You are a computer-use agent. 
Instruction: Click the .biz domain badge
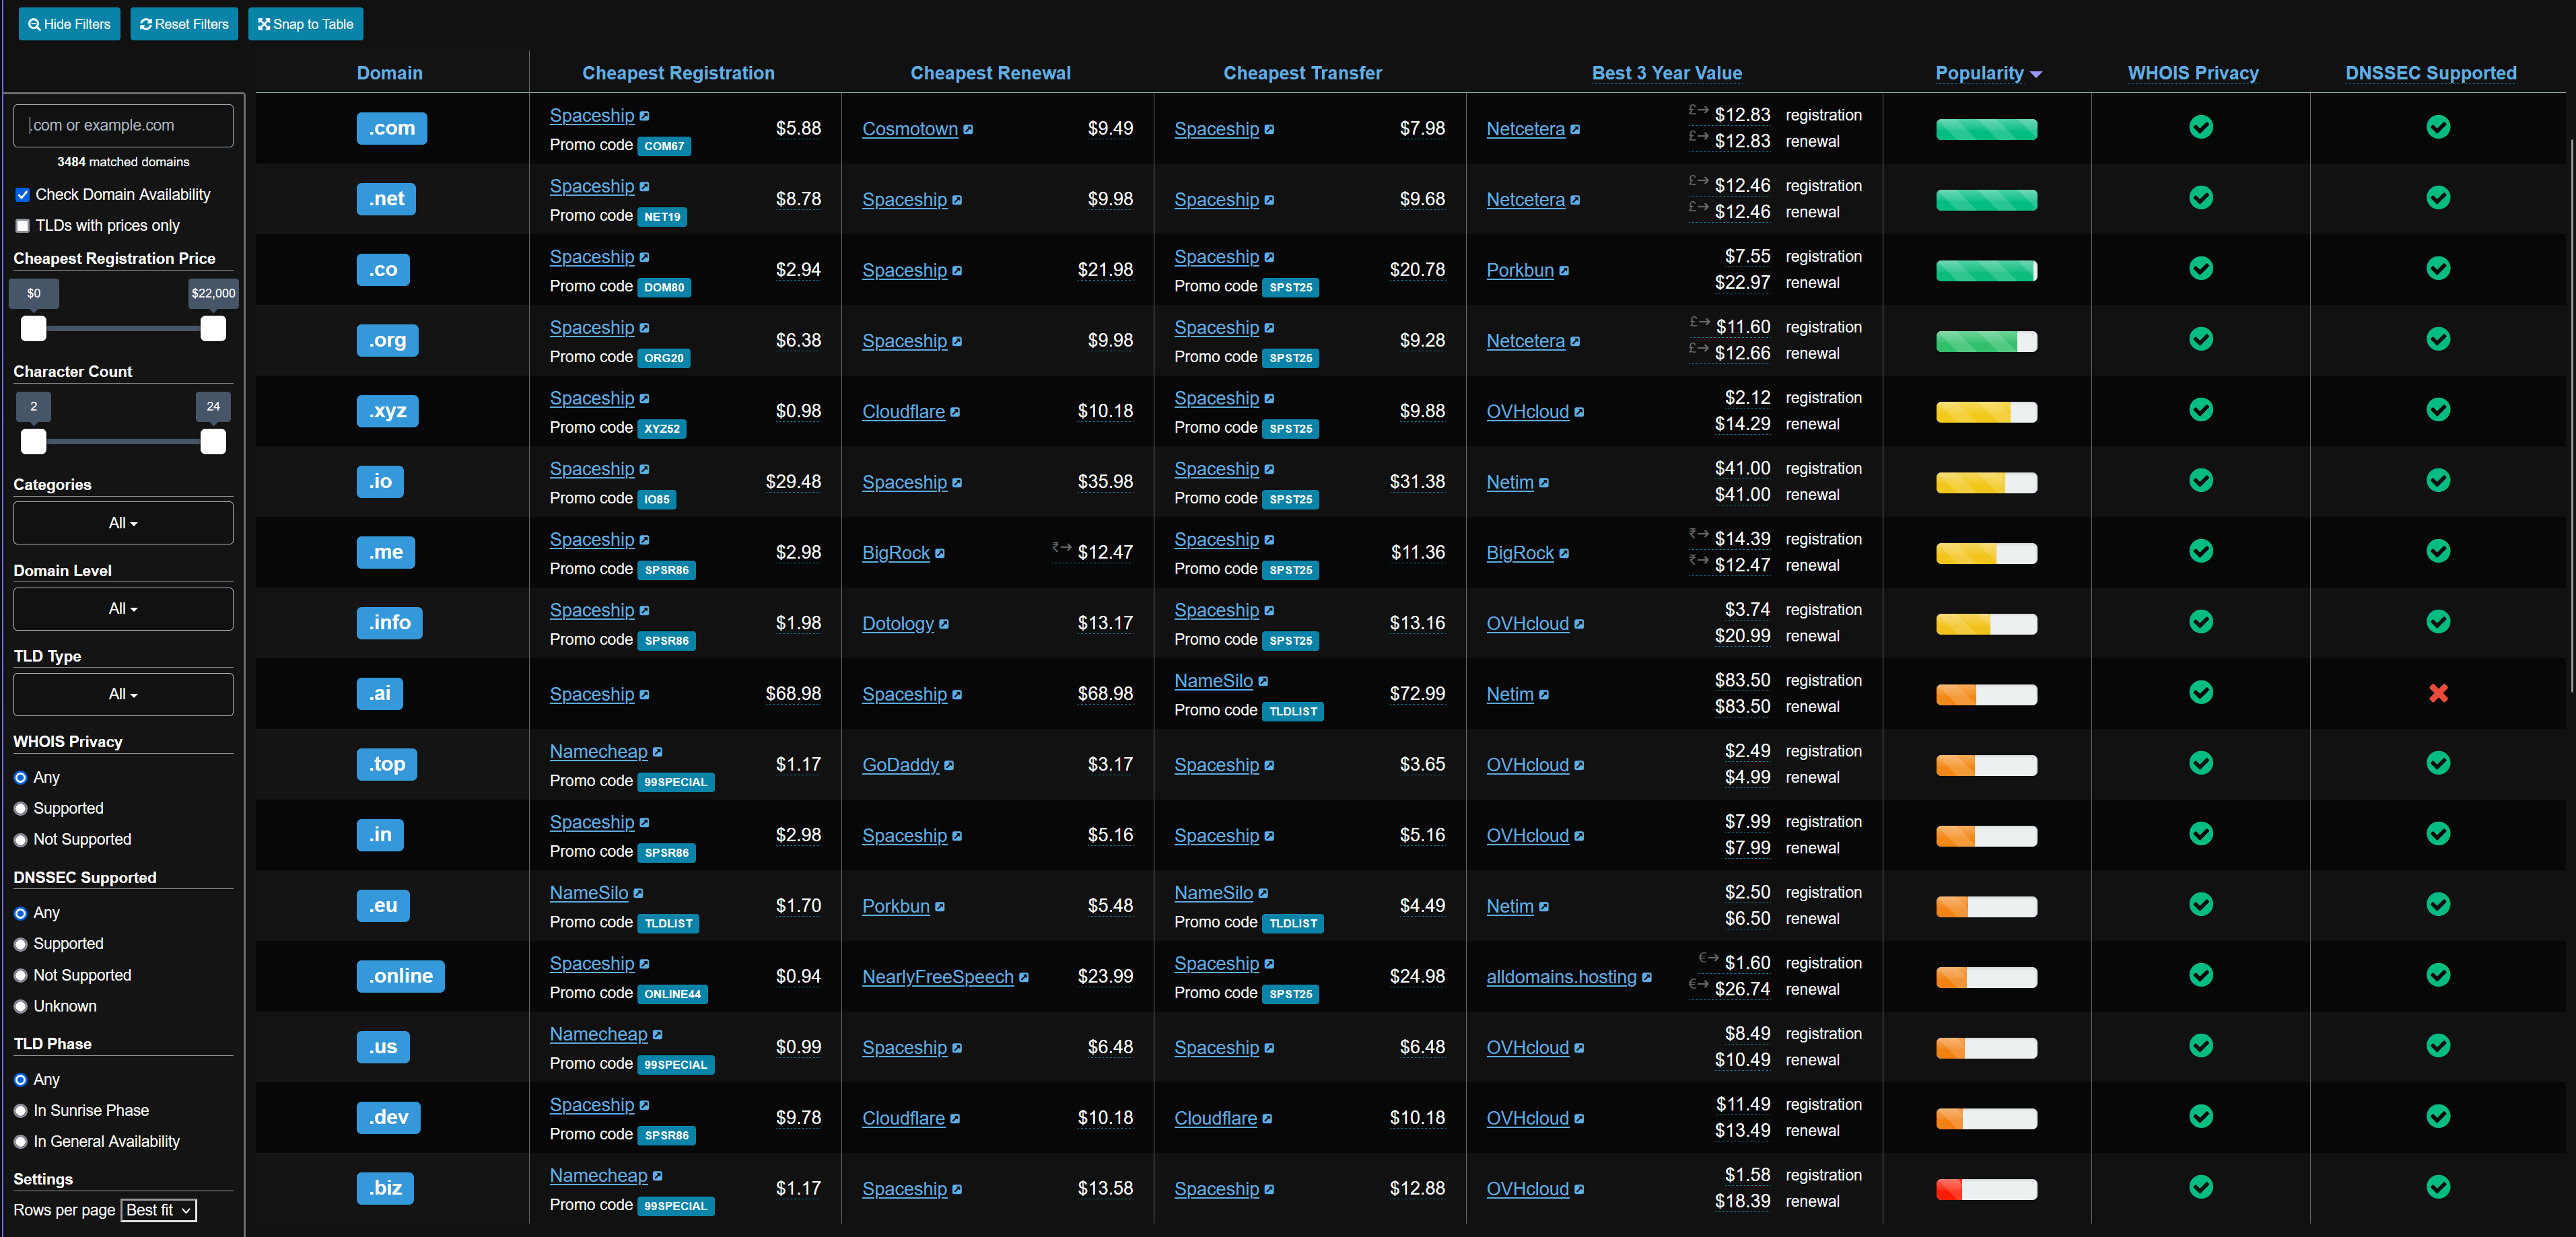[385, 1188]
